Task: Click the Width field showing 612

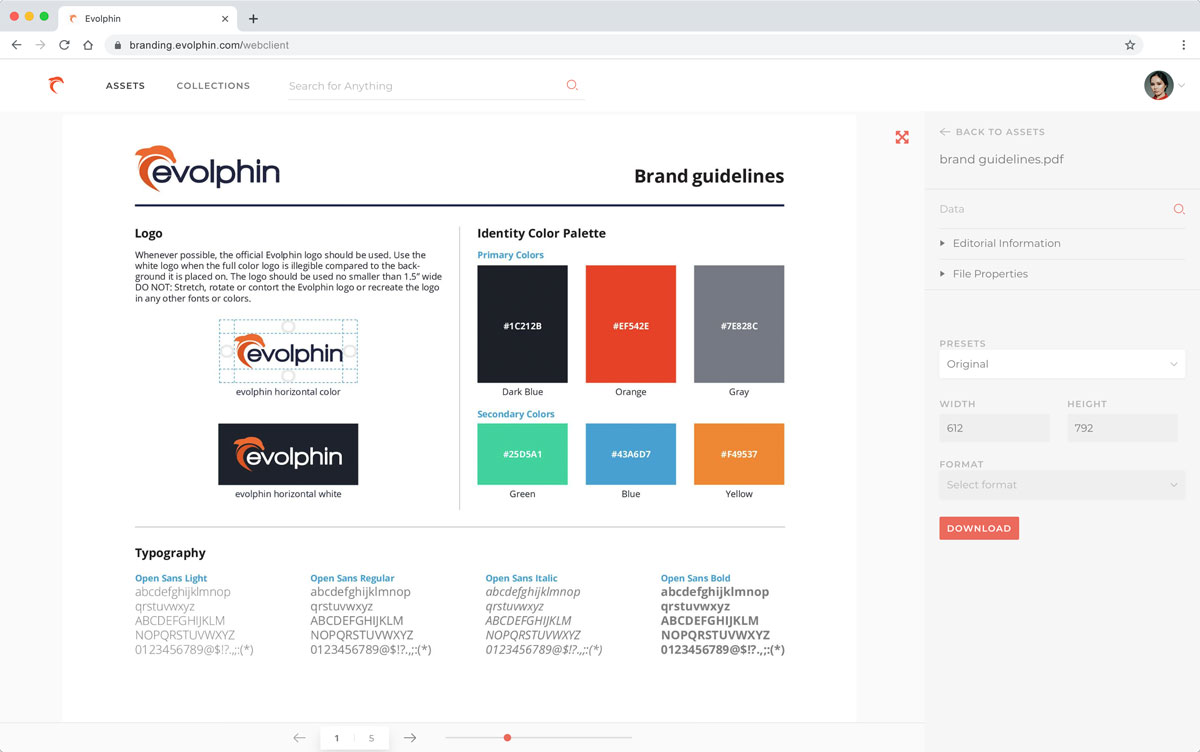Action: 994,428
